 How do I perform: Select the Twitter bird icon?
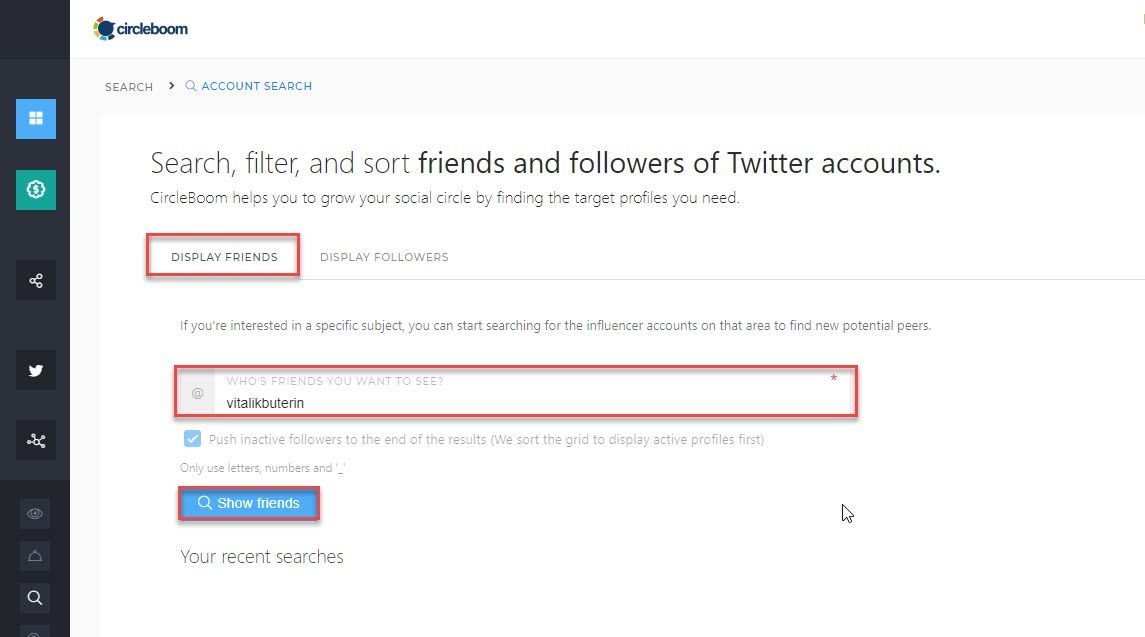[x=35, y=370]
